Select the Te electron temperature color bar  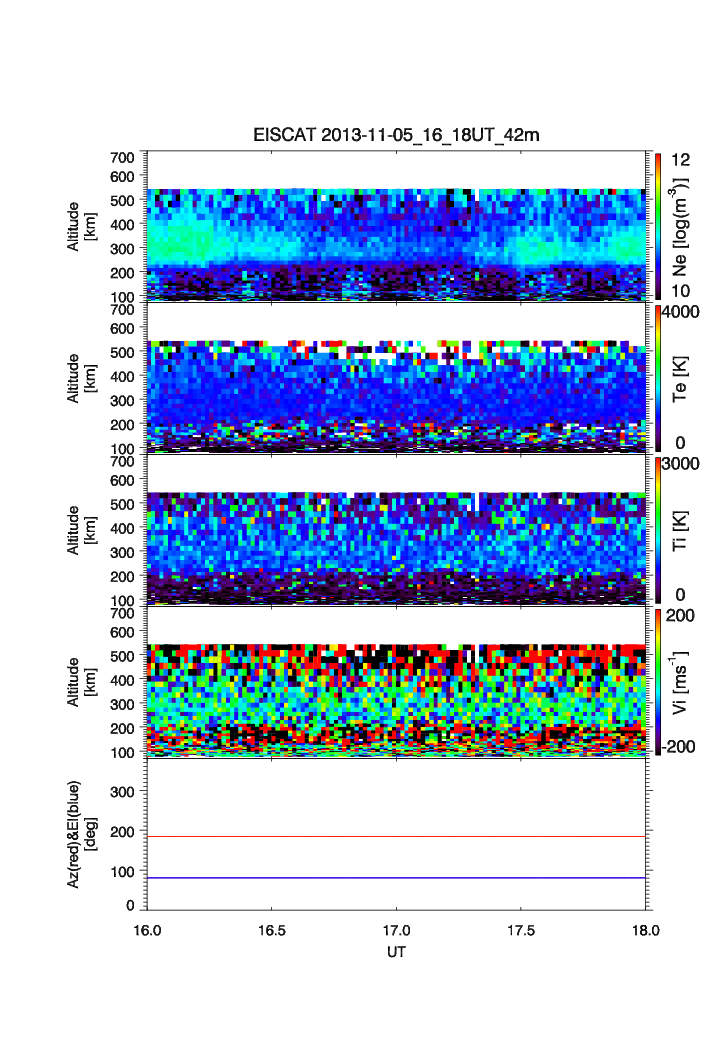pyautogui.click(x=658, y=378)
